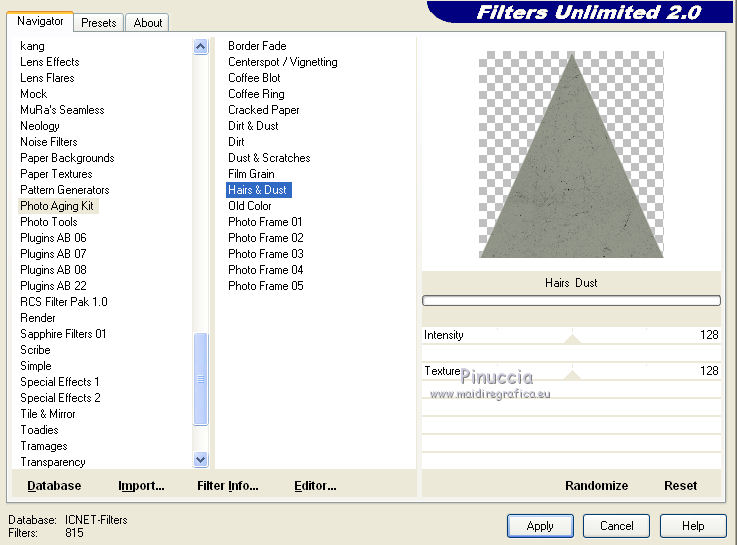The width and height of the screenshot is (737, 545).
Task: Adjust the Texture slider handle
Action: pos(572,374)
